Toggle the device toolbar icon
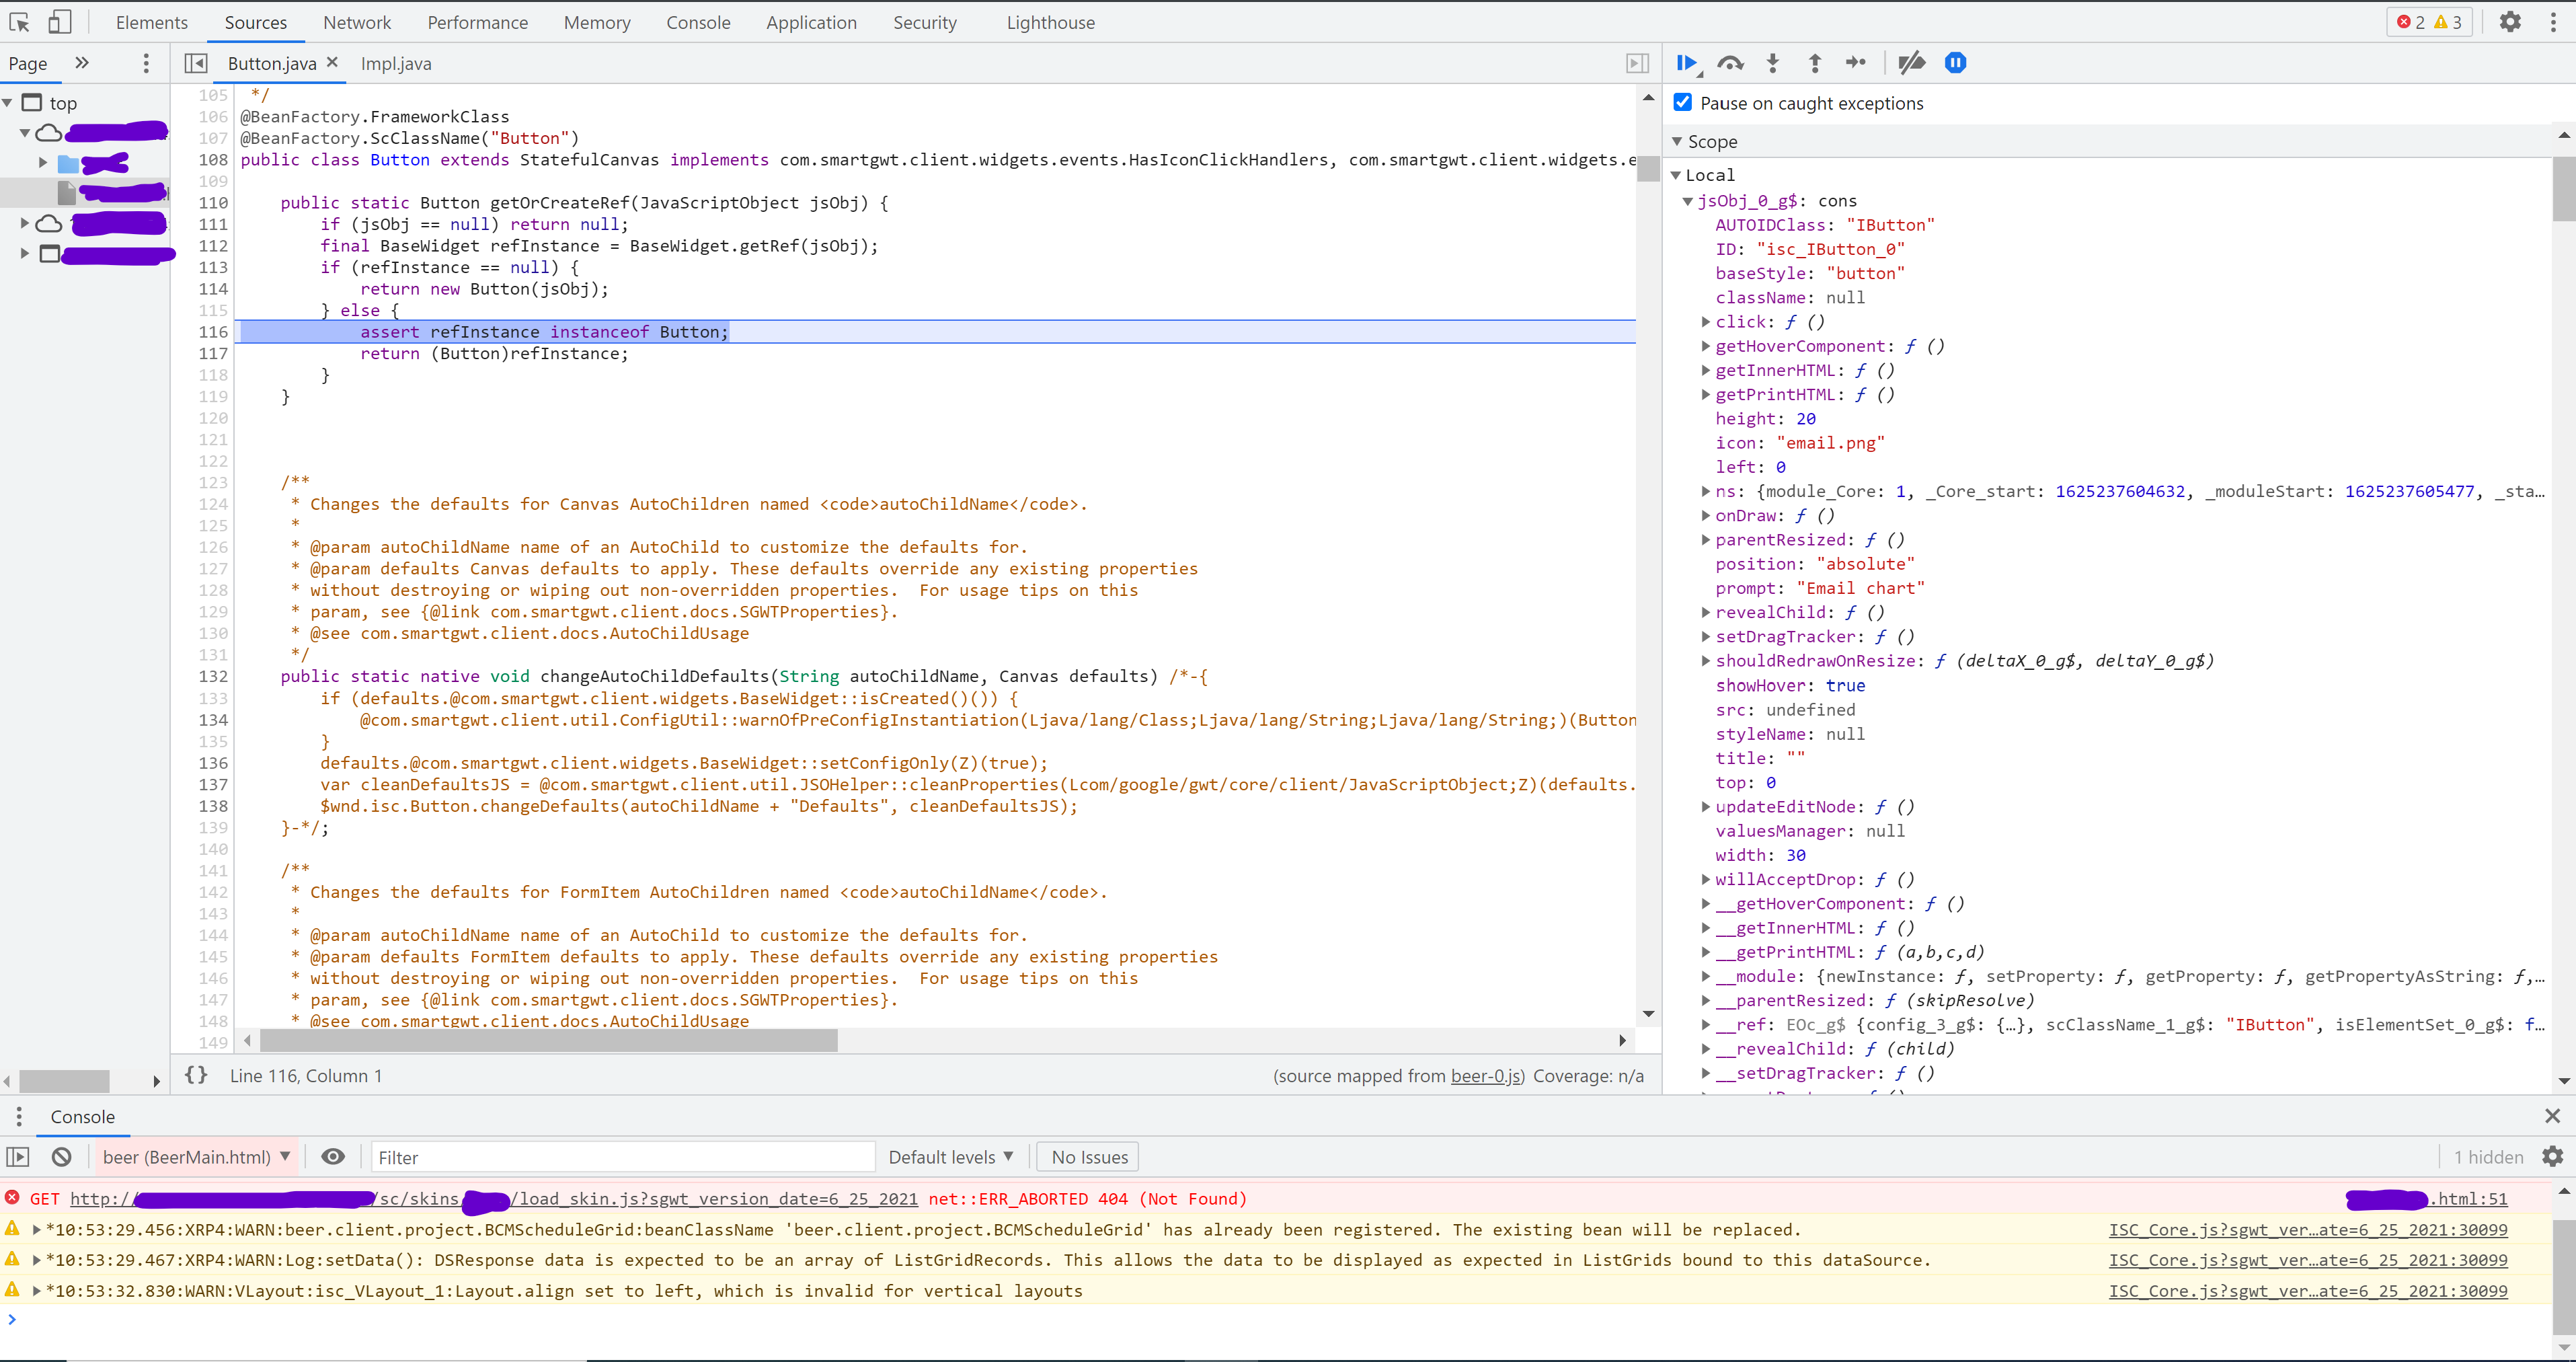 (60, 22)
